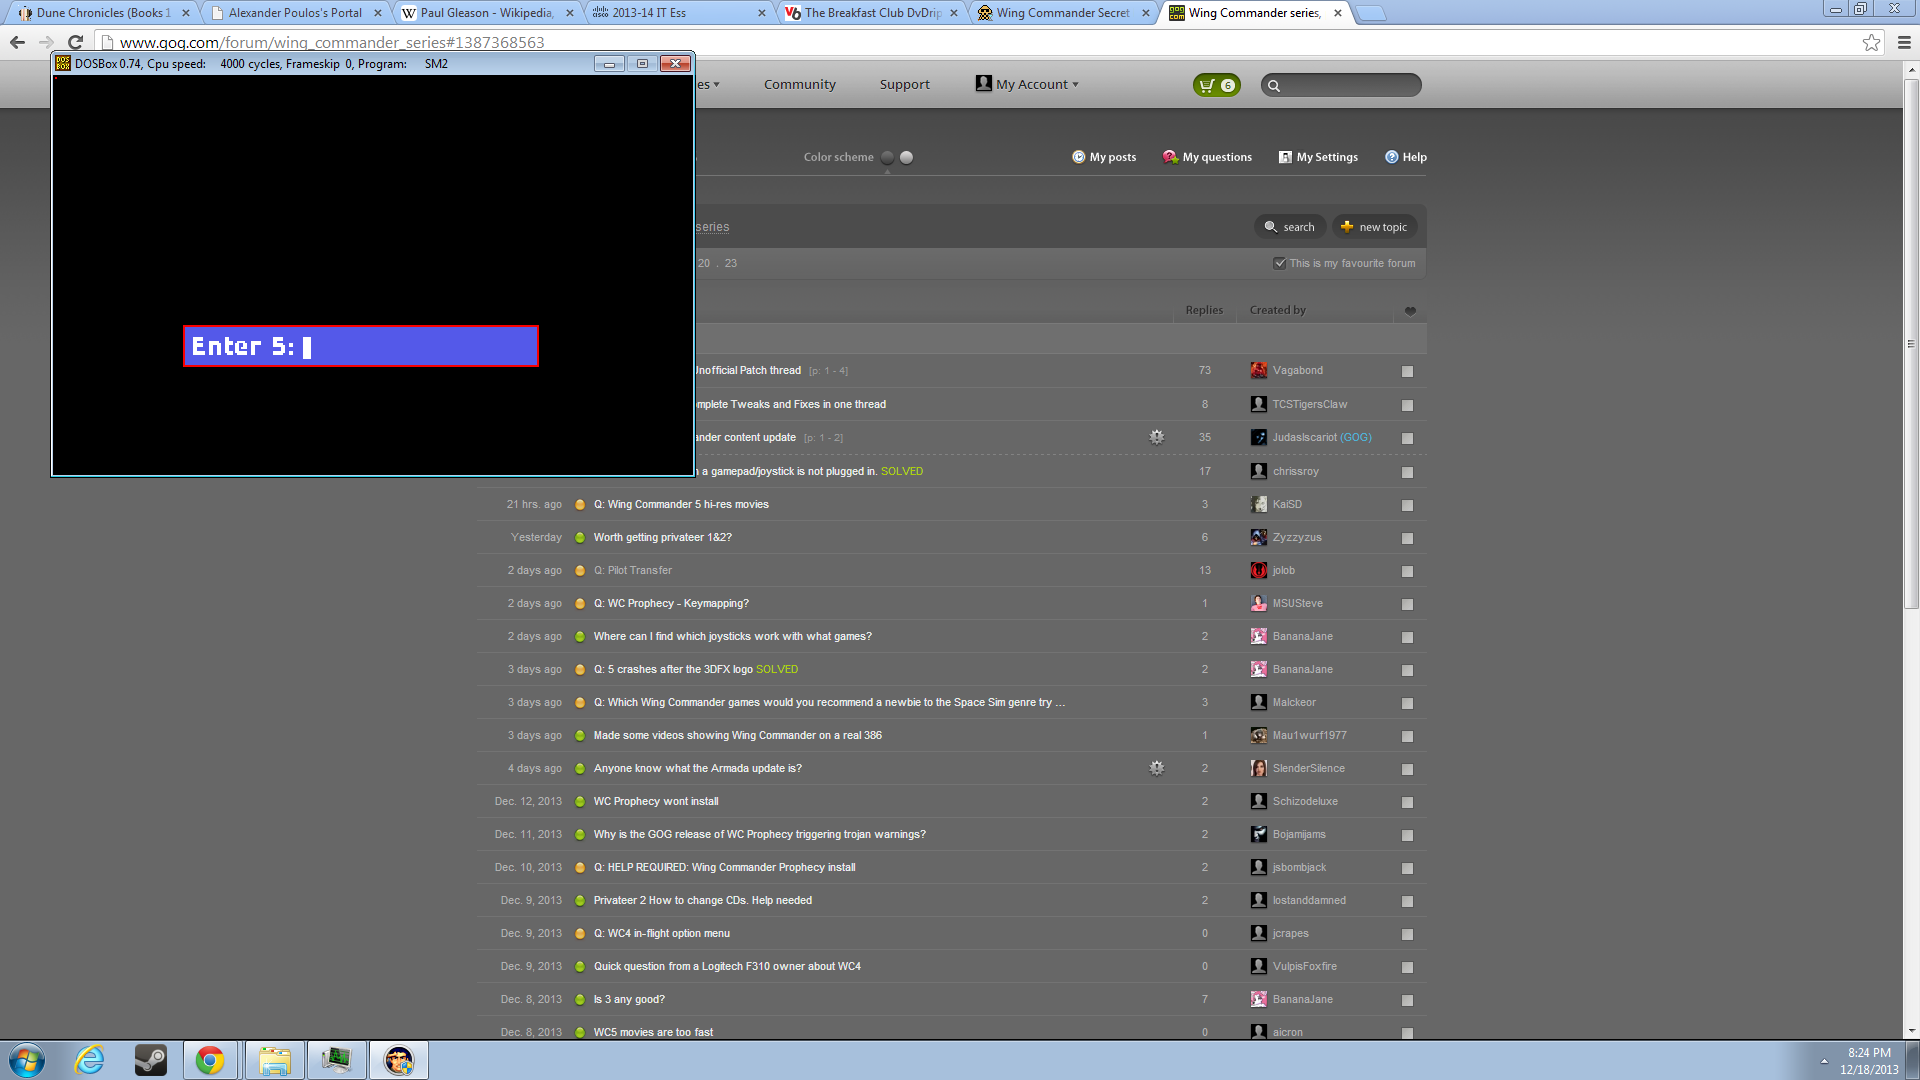1920x1080 pixels.
Task: Bookmark this page with the star icon
Action: (x=1871, y=42)
